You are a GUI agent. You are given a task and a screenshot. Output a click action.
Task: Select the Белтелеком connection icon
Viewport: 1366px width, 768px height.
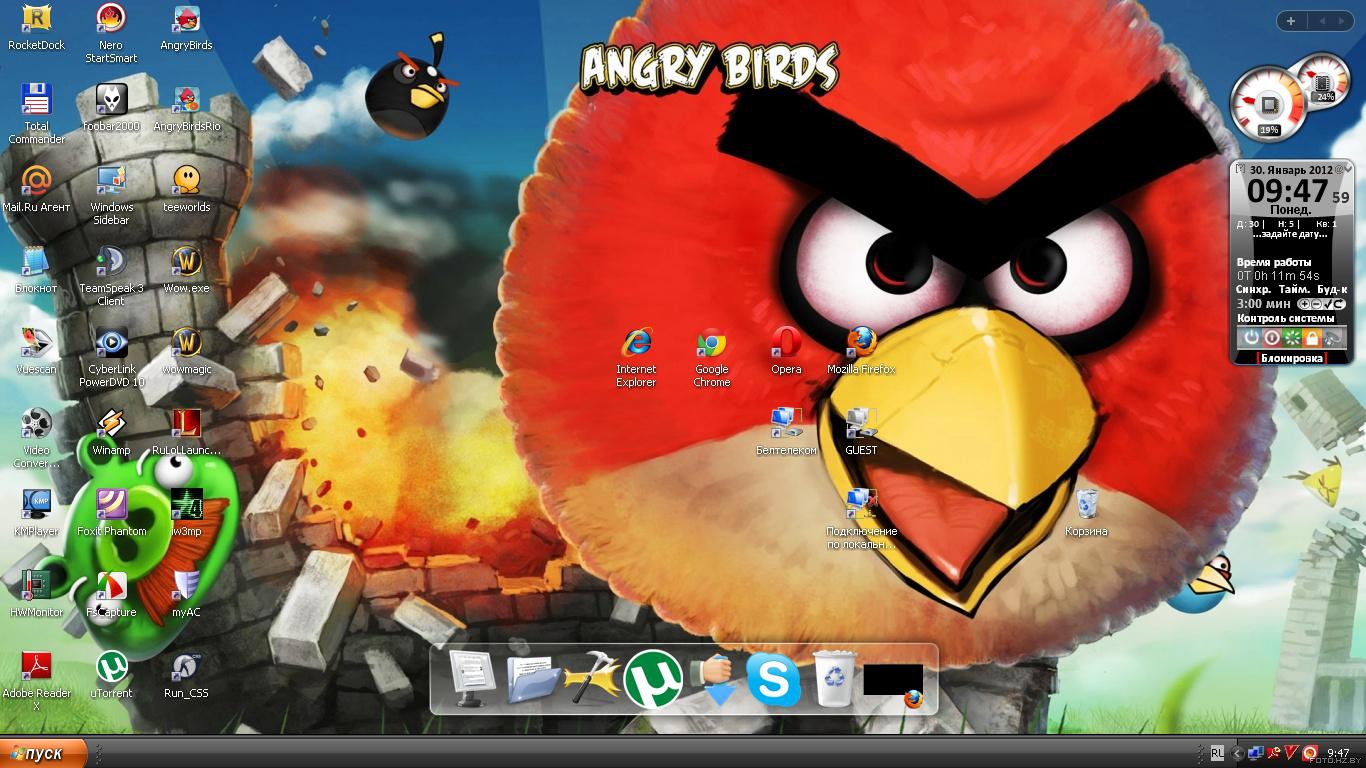pos(786,431)
